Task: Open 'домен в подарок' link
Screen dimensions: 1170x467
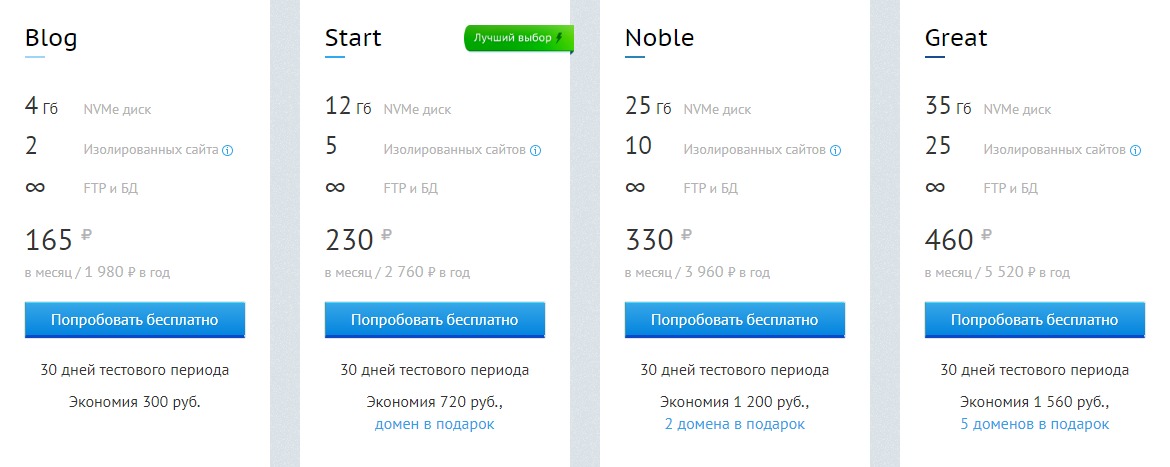Action: click(x=434, y=424)
